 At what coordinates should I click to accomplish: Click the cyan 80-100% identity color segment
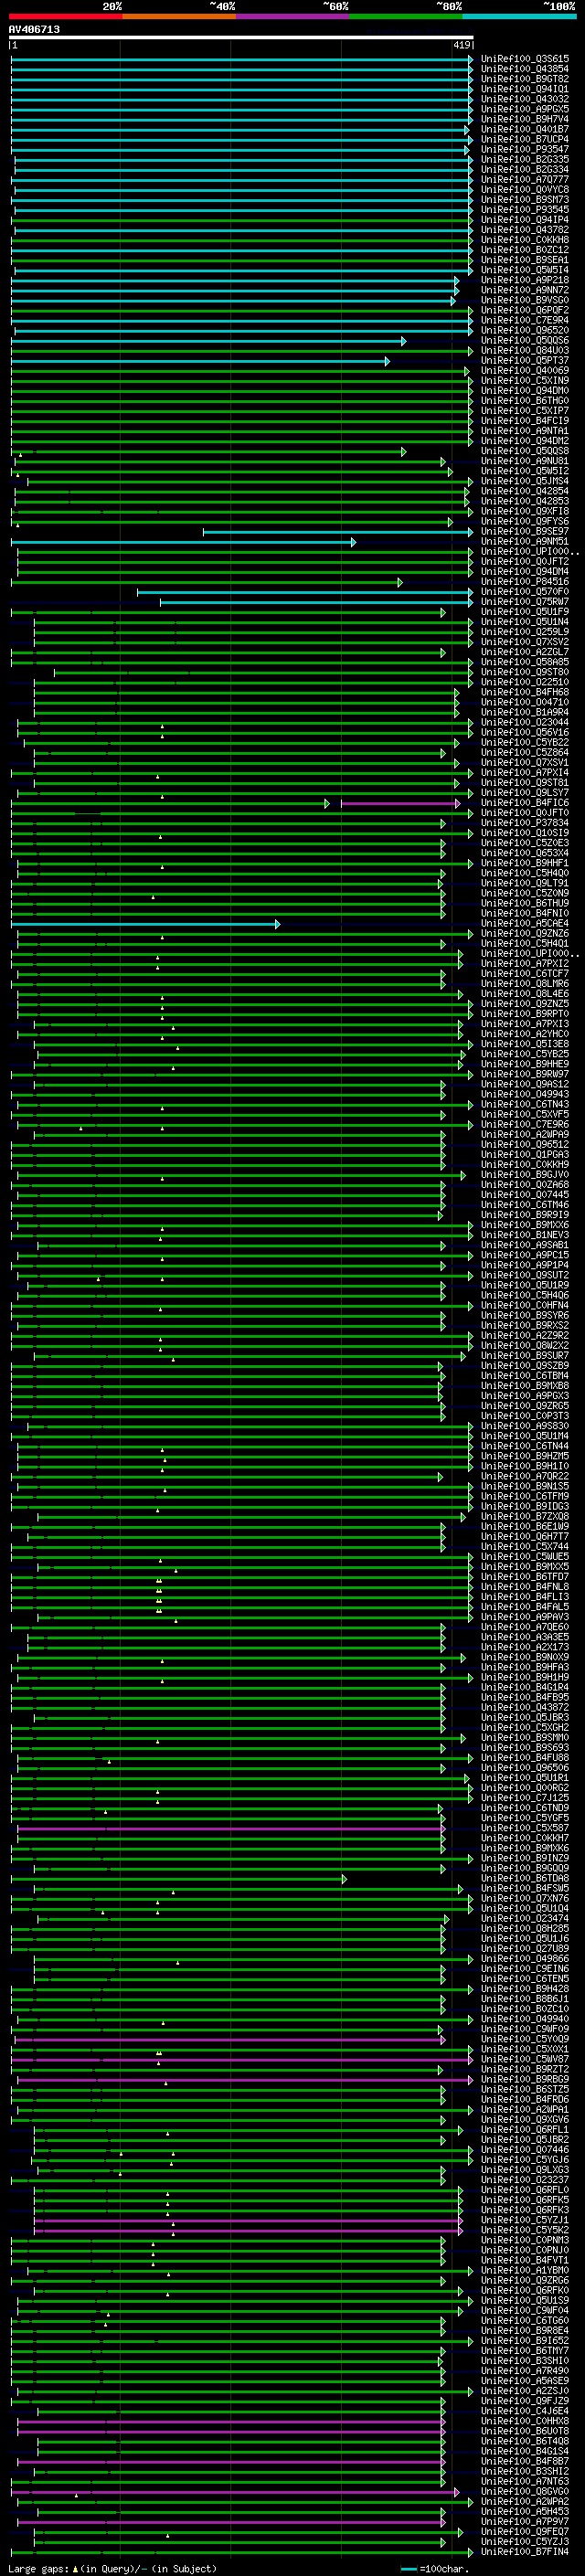click(x=519, y=16)
